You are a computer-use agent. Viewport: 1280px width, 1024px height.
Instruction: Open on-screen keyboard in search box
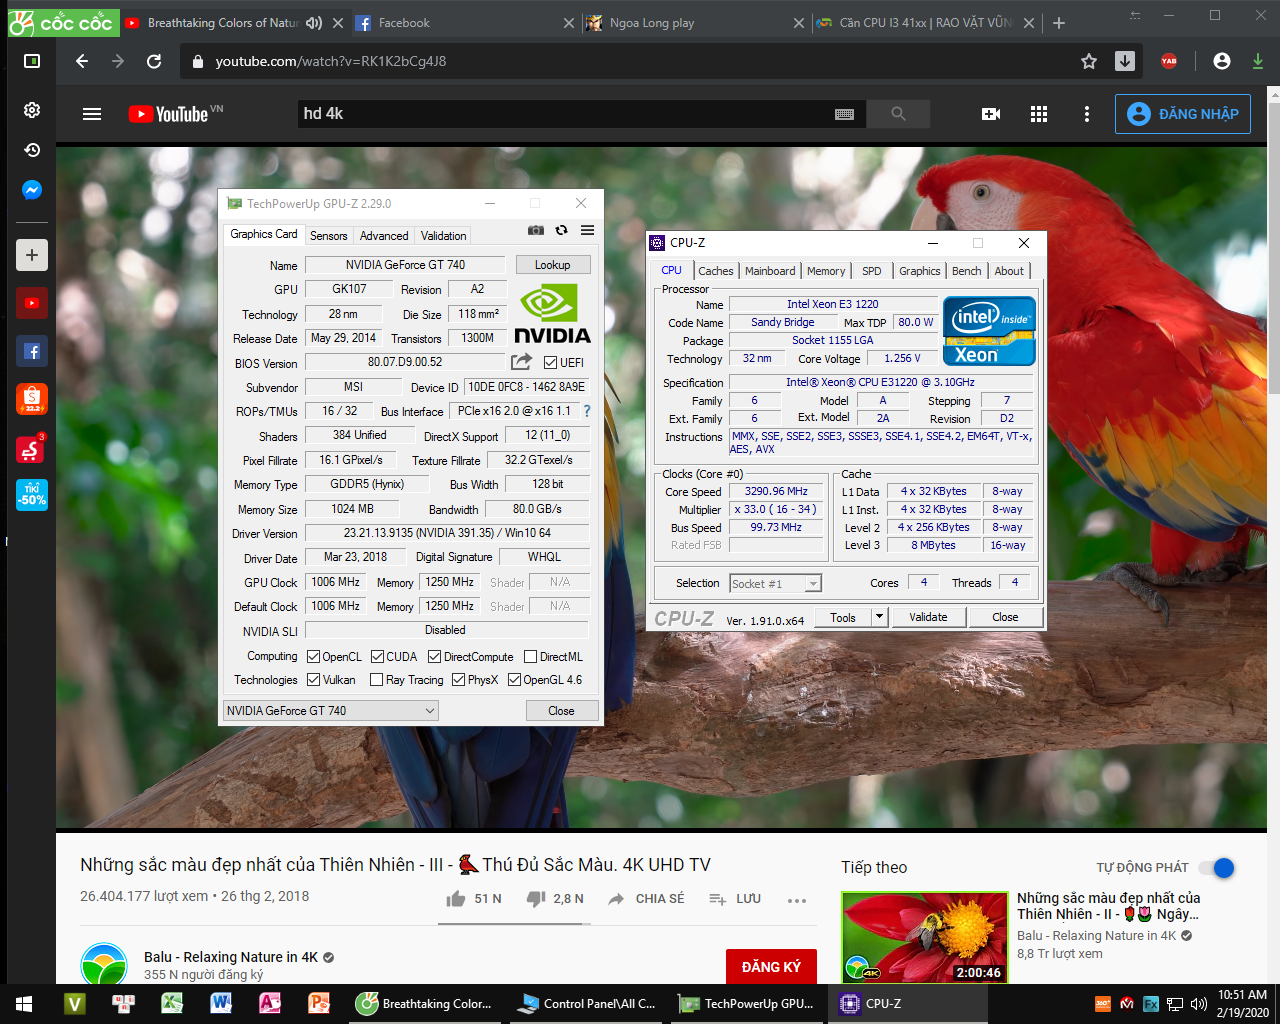click(844, 114)
